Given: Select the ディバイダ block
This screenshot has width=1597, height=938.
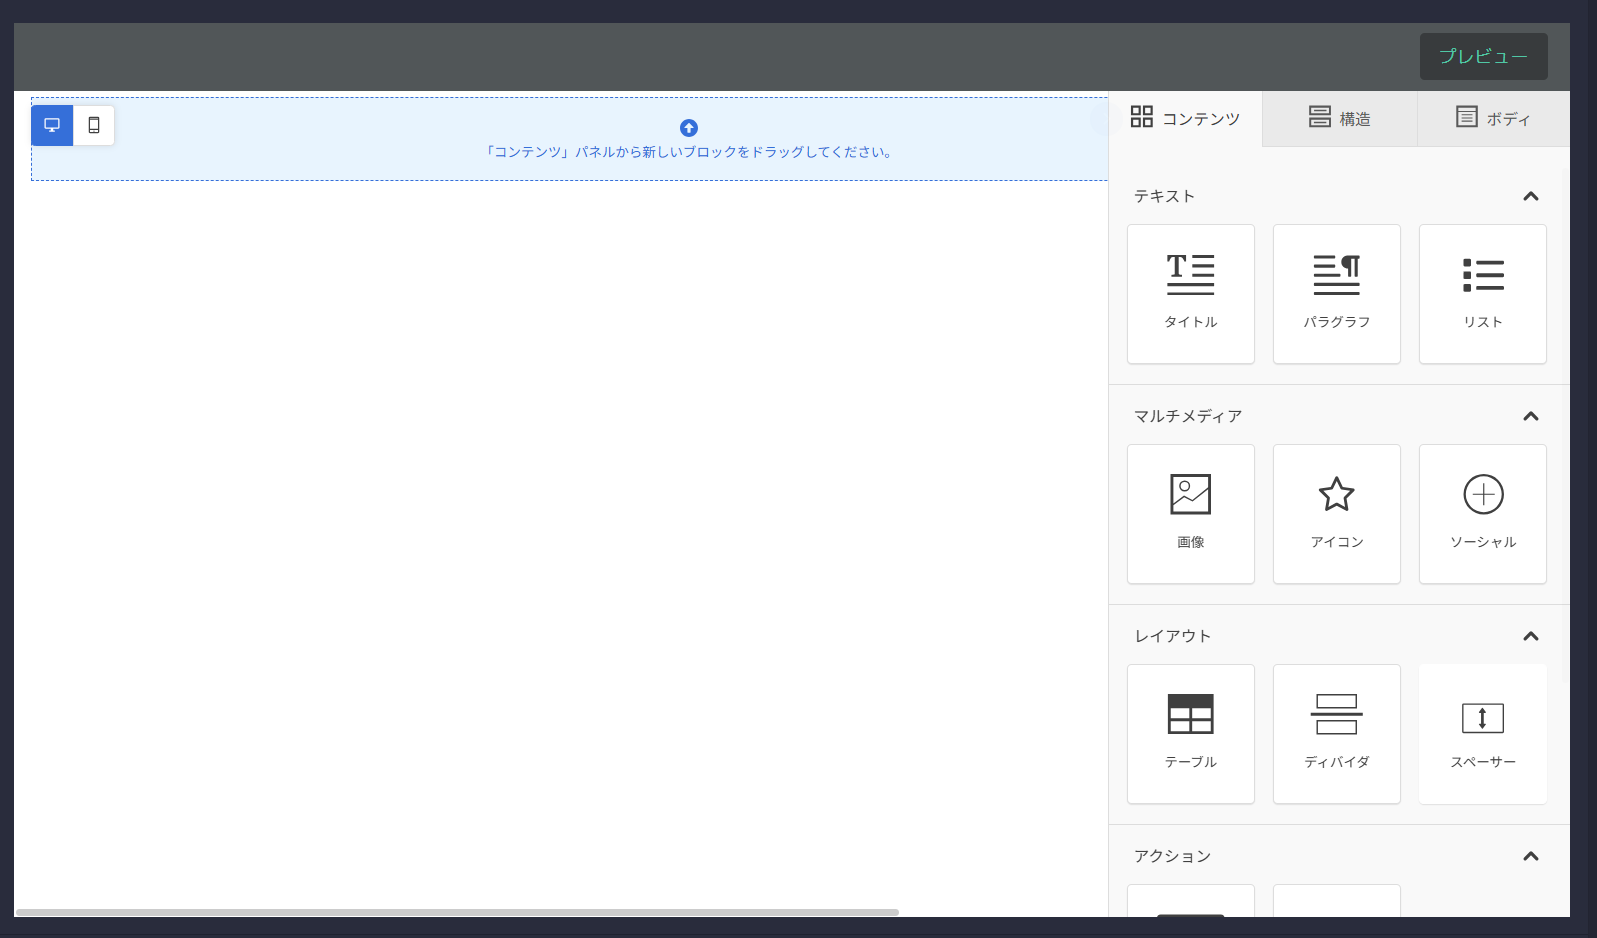Looking at the screenshot, I should tap(1337, 734).
